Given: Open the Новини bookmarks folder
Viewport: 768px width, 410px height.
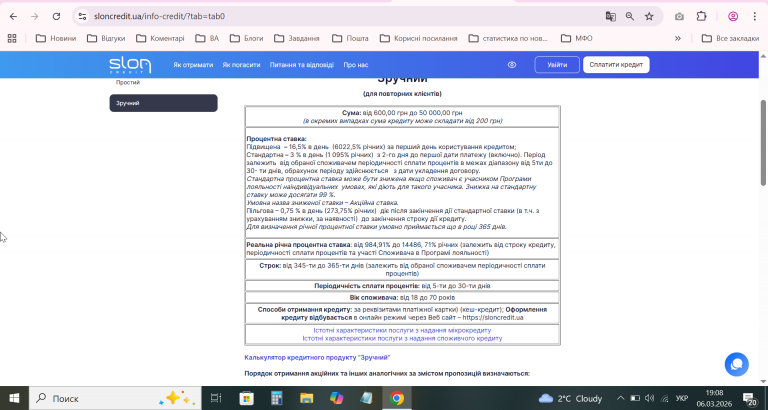Looking at the screenshot, I should pos(56,38).
